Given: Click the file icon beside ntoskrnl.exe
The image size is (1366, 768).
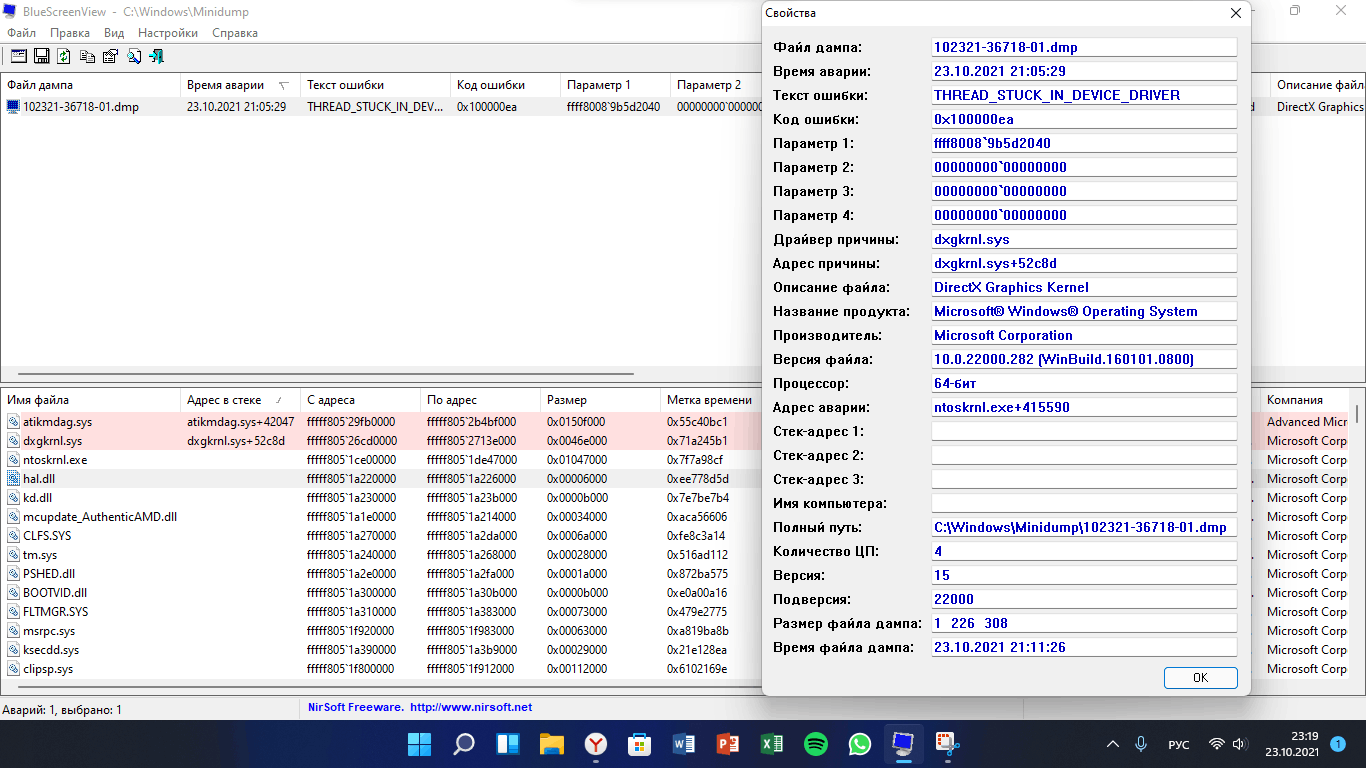Looking at the screenshot, I should [13, 460].
